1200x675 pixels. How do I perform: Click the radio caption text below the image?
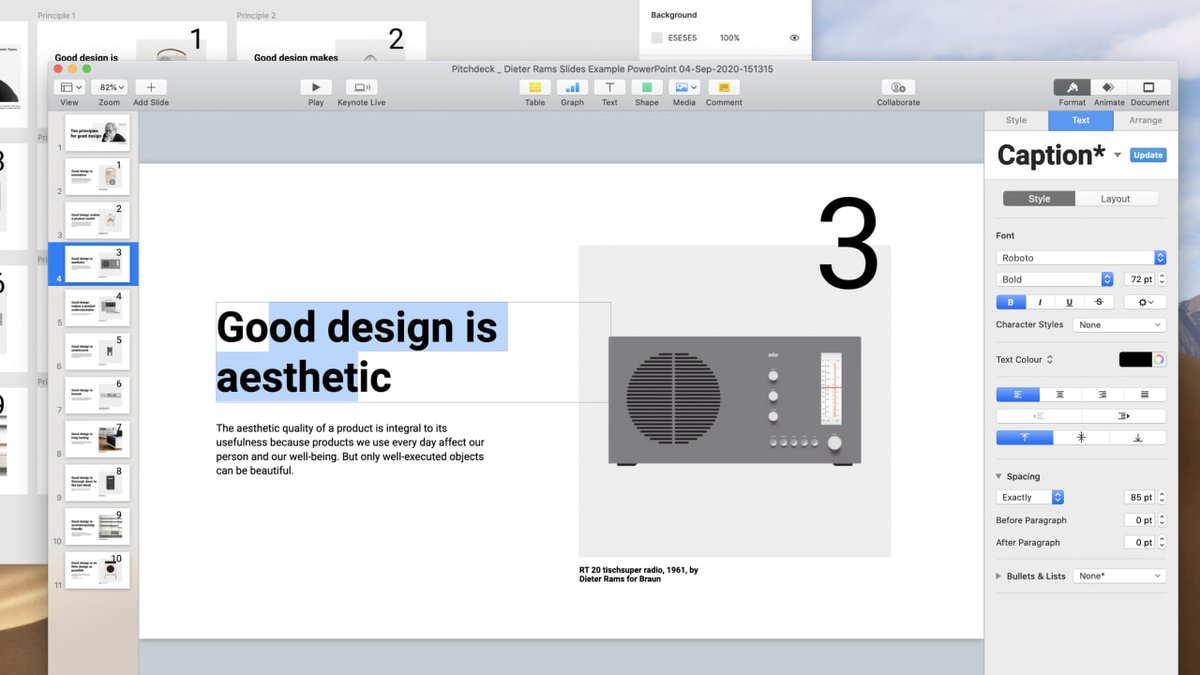[x=639, y=574]
